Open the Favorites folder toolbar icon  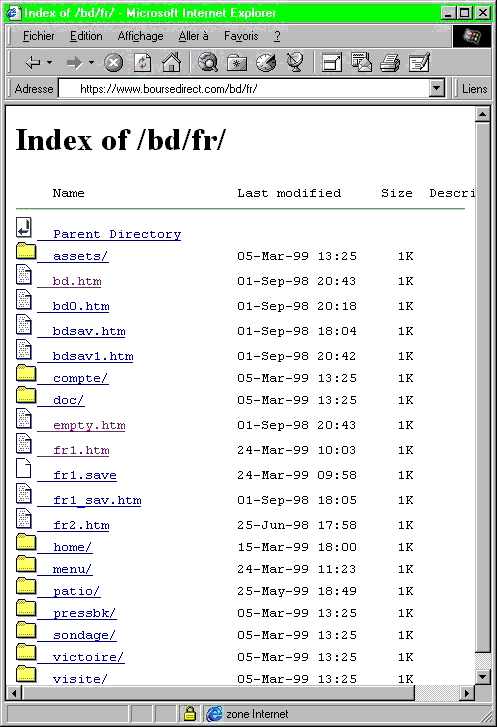[236, 63]
